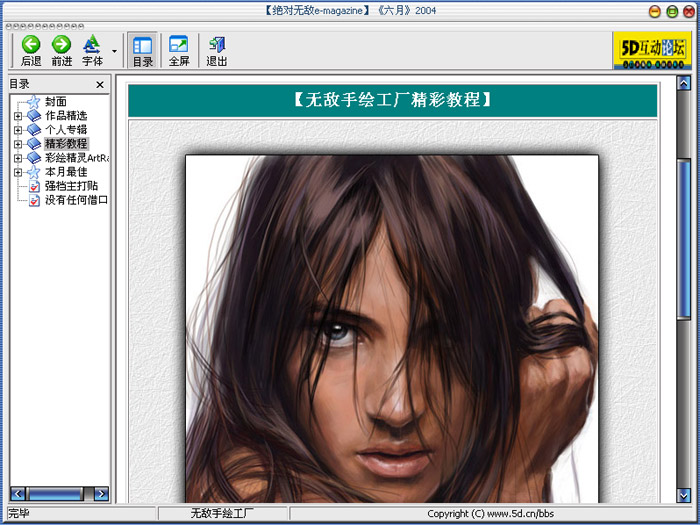Expand the 彩绘精灵ArtRage tree node
Image resolution: width=700 pixels, height=525 pixels.
[18, 158]
